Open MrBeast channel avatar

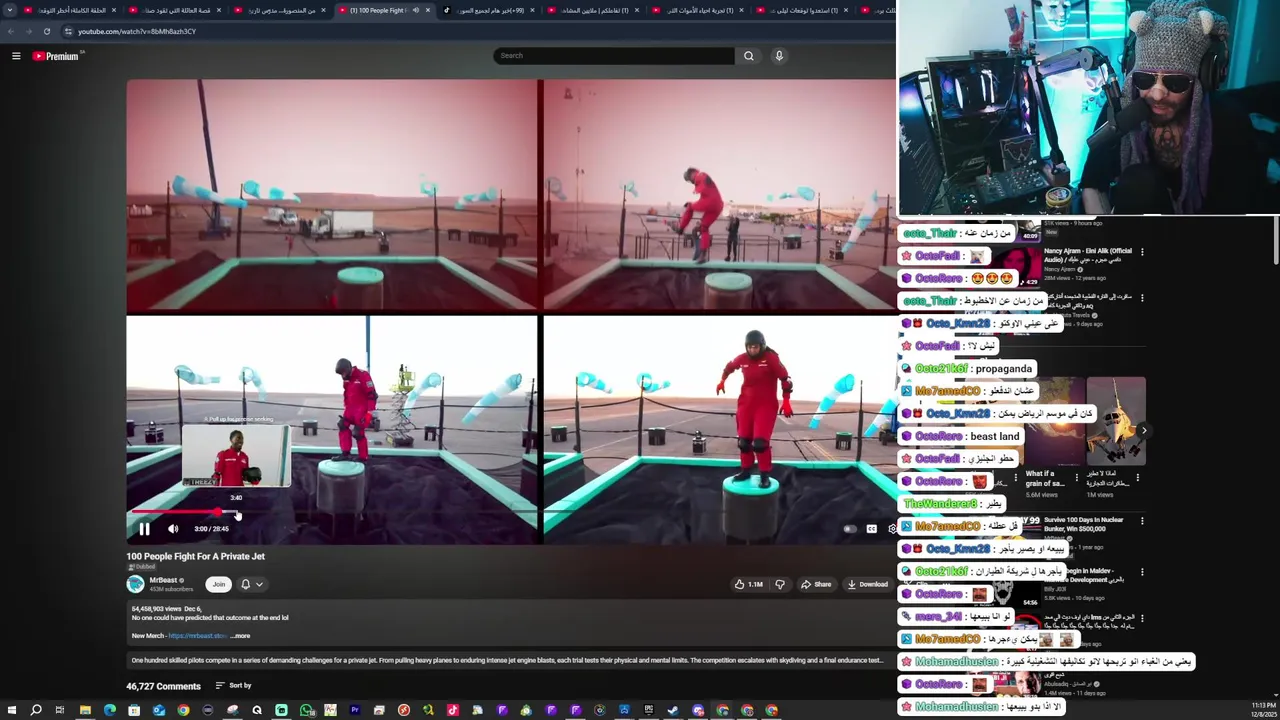[135, 584]
